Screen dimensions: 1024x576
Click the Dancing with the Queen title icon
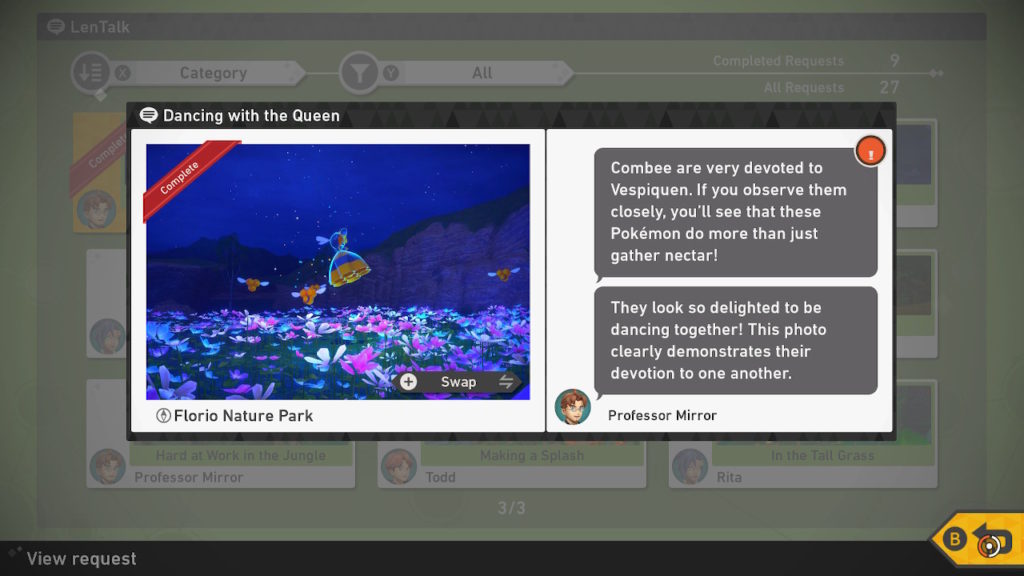point(149,116)
